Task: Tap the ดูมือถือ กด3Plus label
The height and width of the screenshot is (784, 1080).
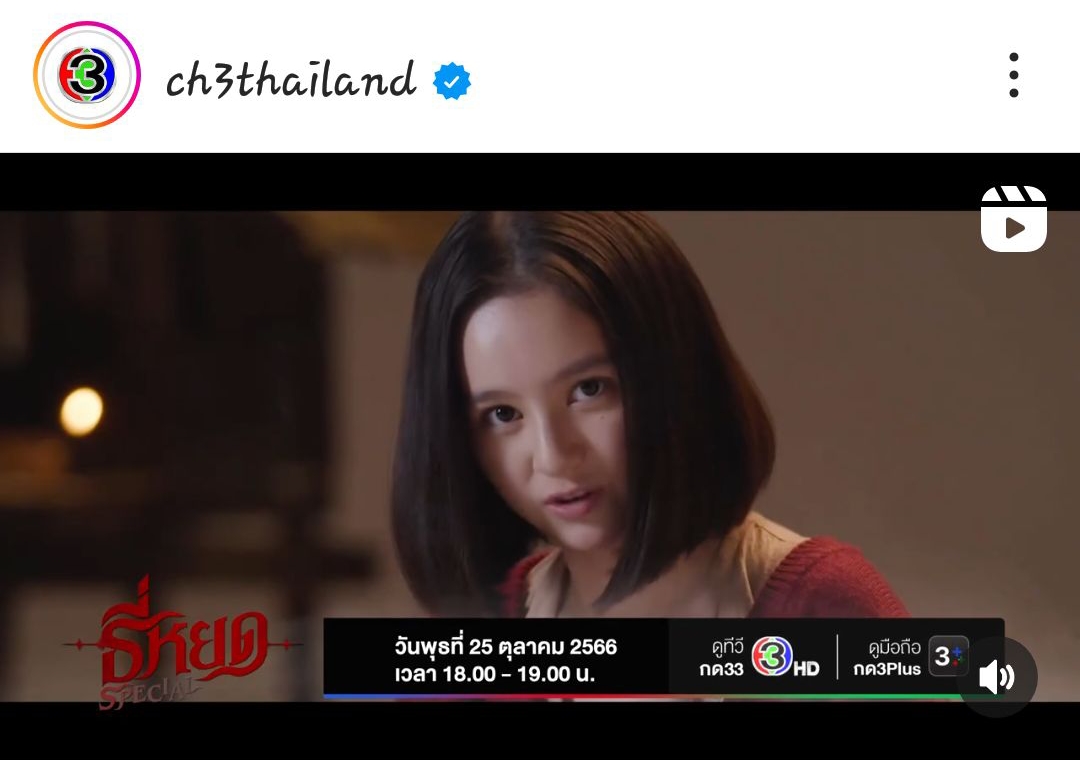Action: pos(887,658)
